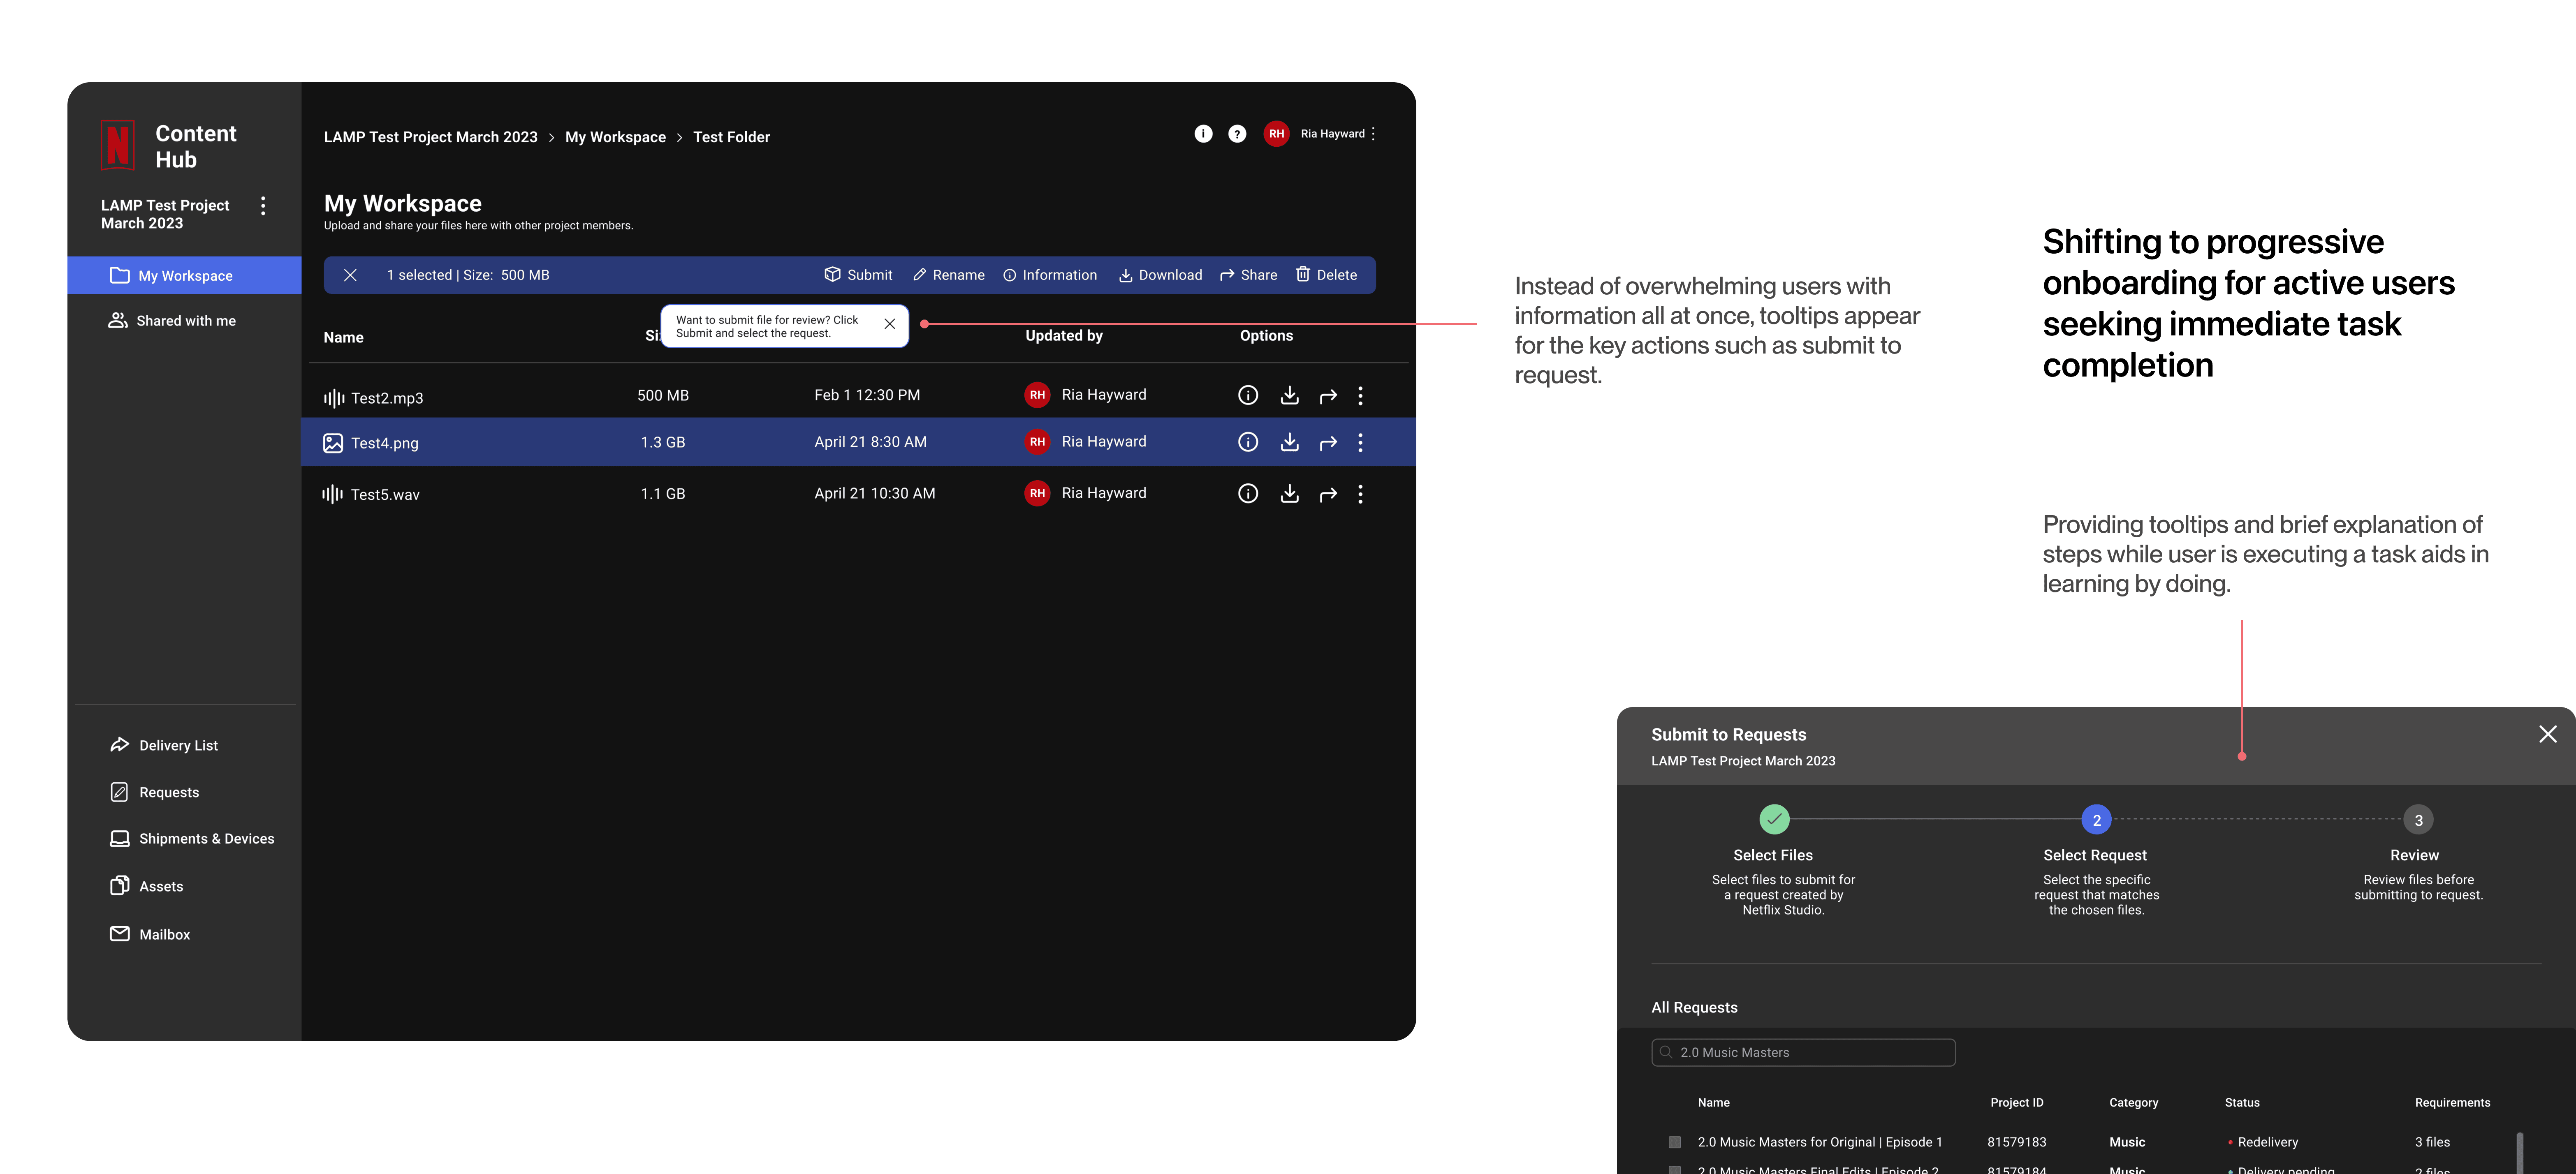Navigate to Delivery List in sidebar
Image resolution: width=2576 pixels, height=1174 pixels.
[178, 746]
